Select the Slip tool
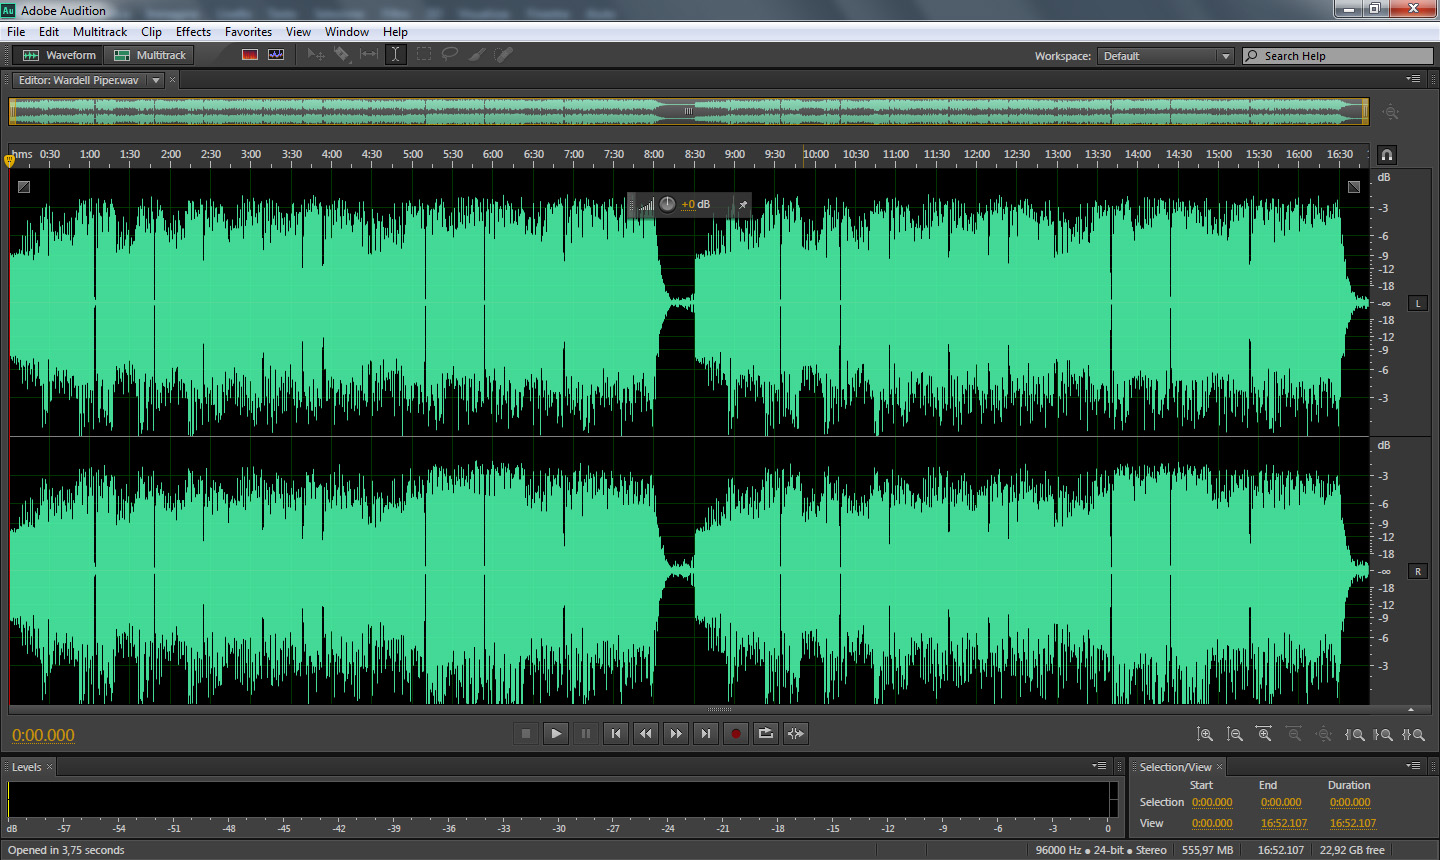 tap(369, 55)
